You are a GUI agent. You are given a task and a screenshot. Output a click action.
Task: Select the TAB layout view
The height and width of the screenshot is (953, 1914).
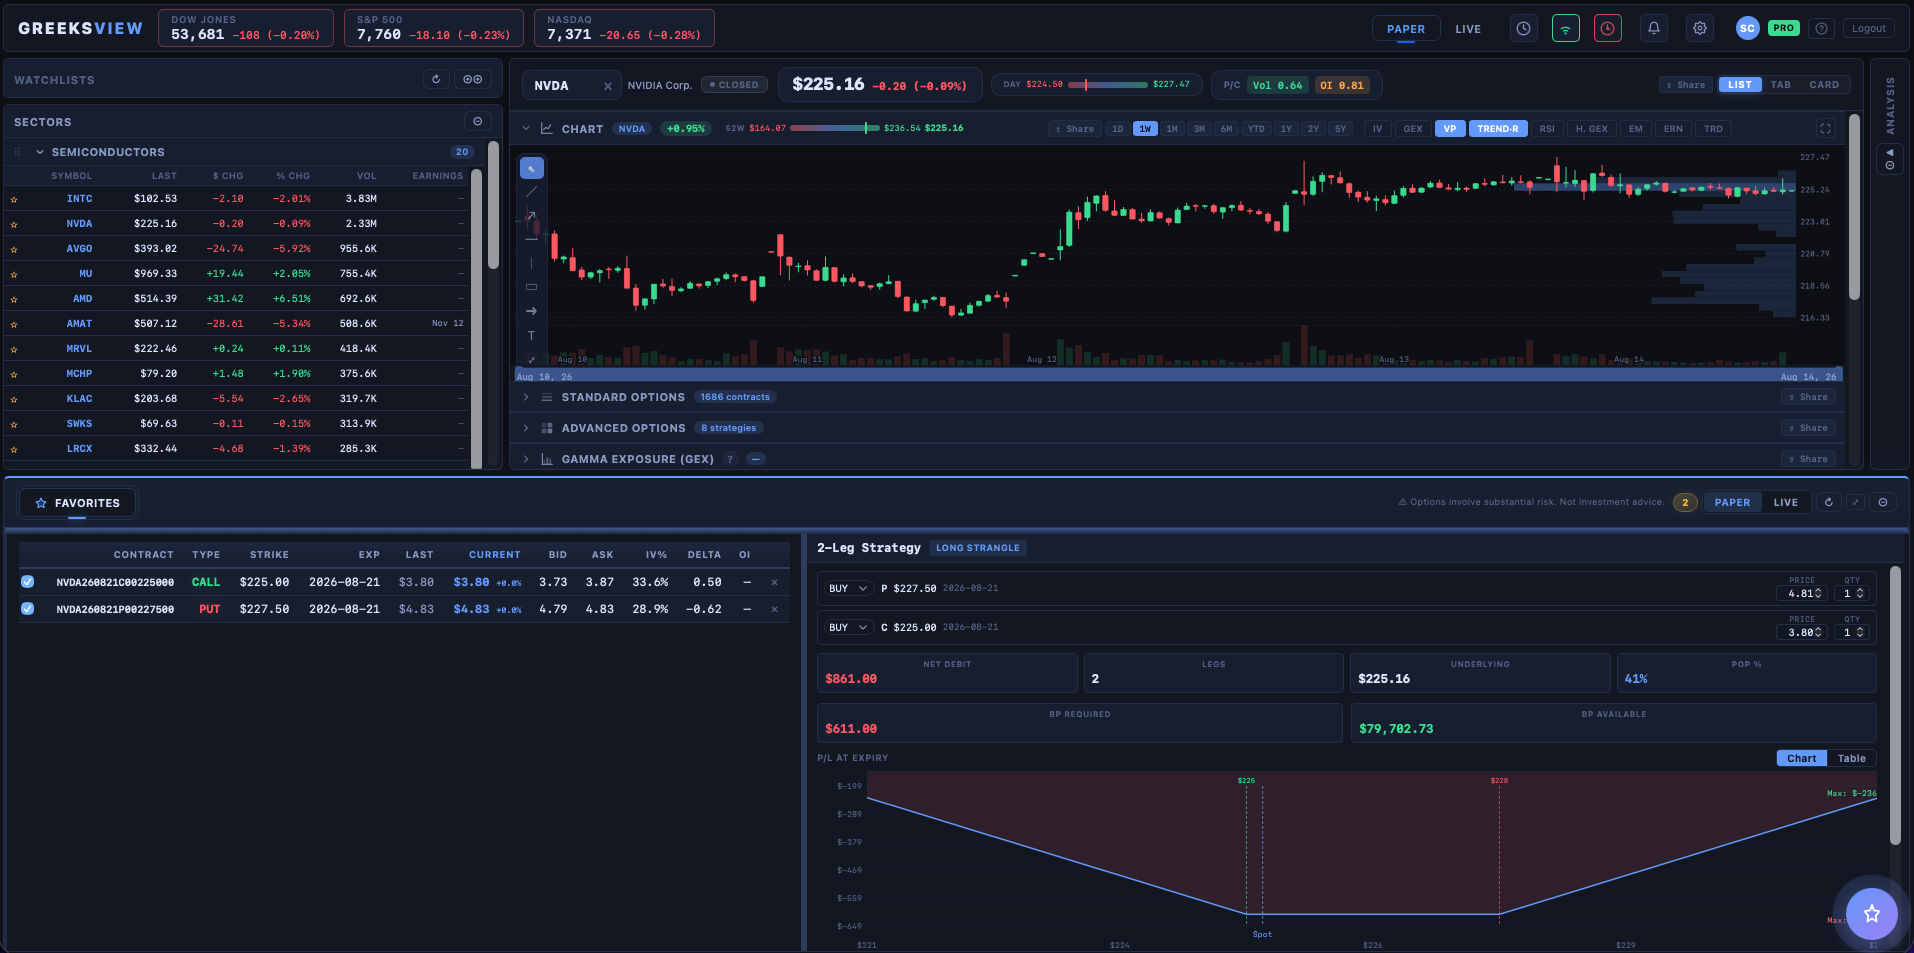point(1781,85)
